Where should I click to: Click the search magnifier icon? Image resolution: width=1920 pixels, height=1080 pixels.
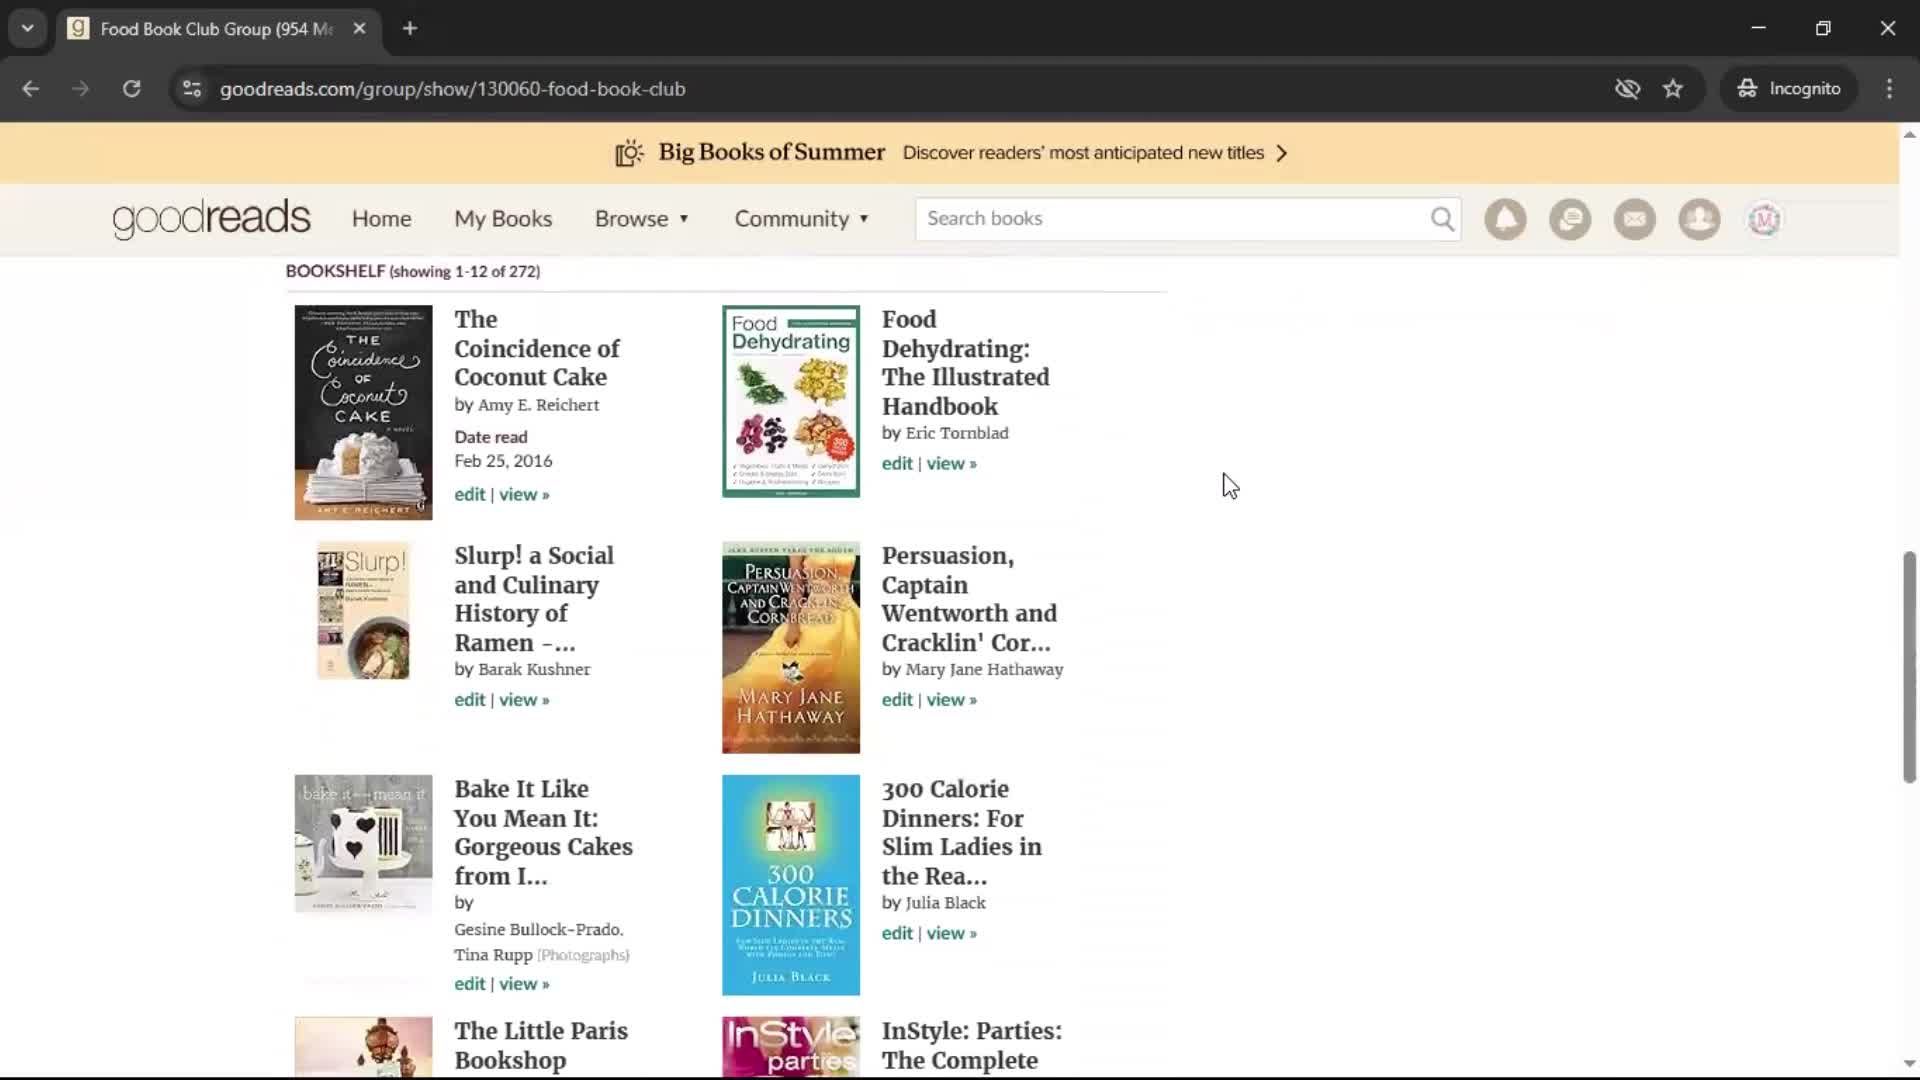(1442, 219)
